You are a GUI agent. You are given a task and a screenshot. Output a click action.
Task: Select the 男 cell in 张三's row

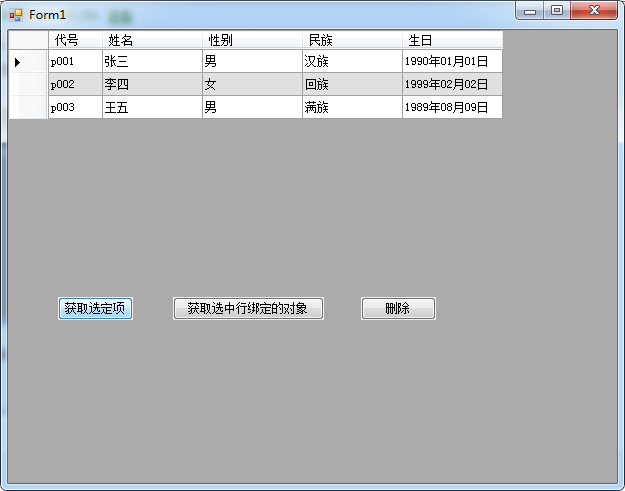tap(252, 61)
